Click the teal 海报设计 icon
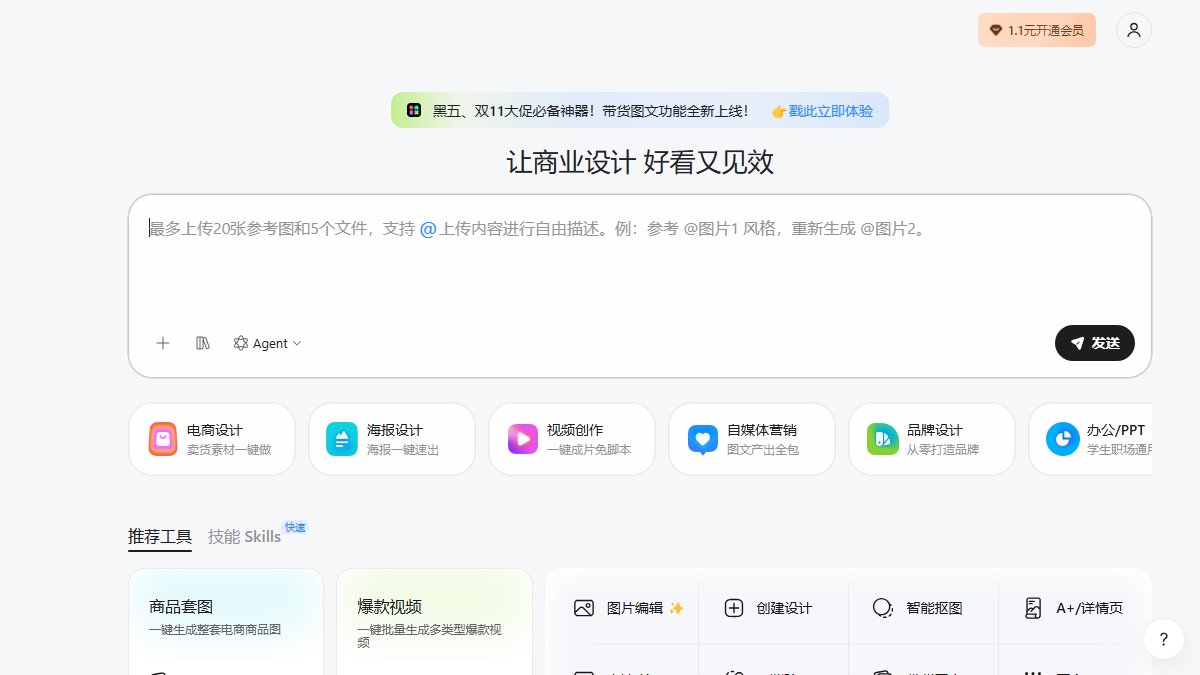1200x675 pixels. (x=342, y=439)
